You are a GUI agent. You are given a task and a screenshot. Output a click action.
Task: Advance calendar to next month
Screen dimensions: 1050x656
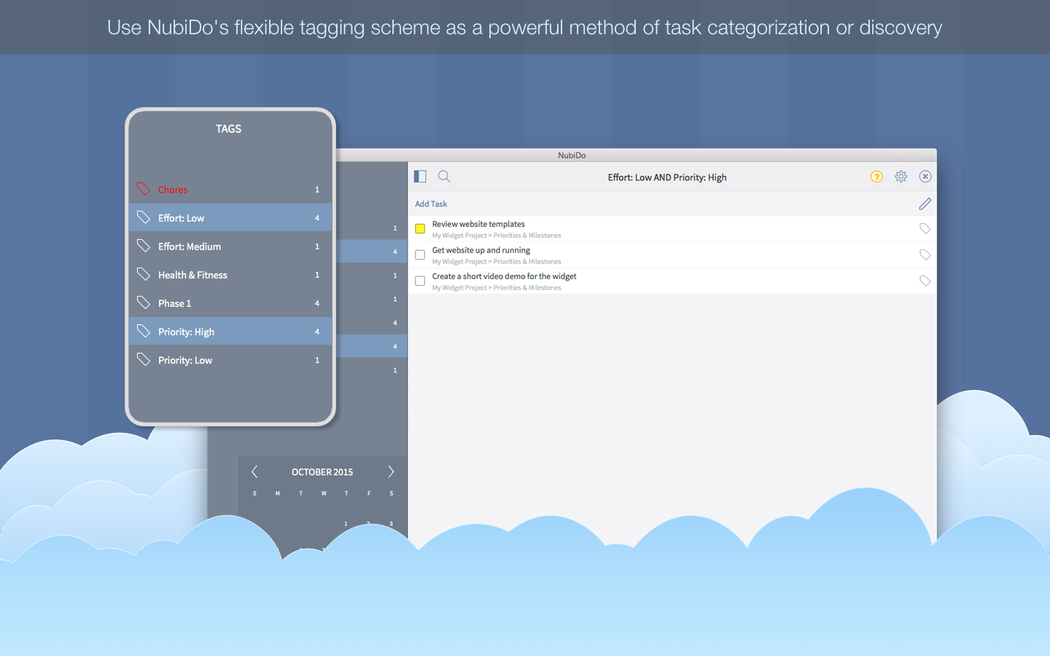coord(391,472)
